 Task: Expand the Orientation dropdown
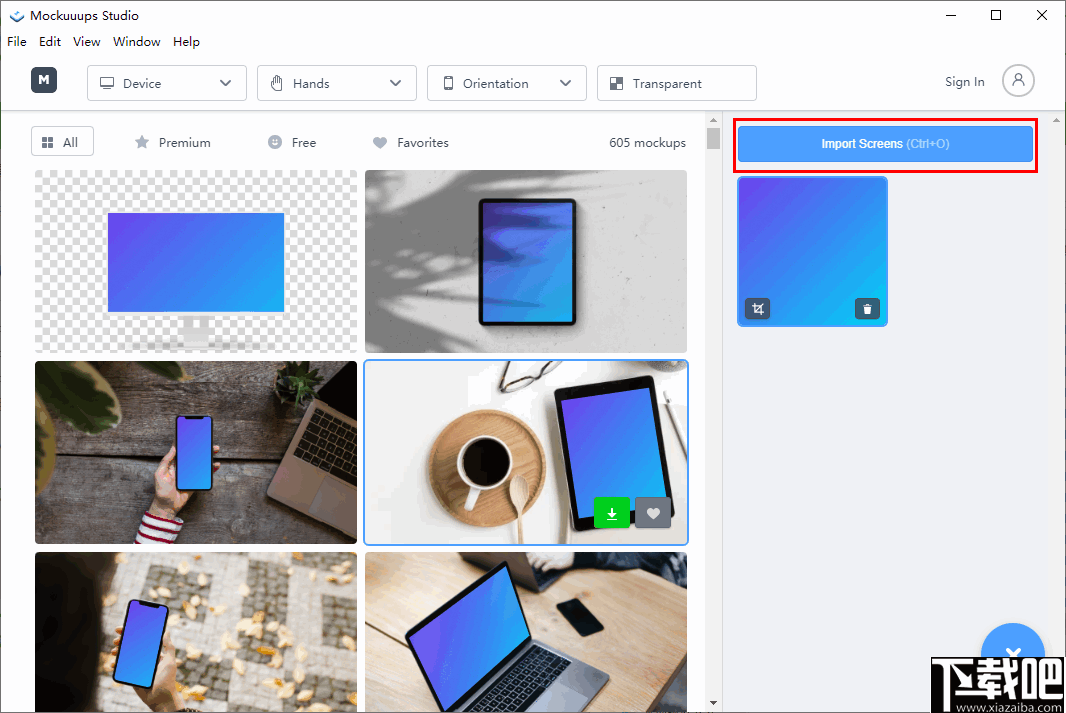pyautogui.click(x=506, y=83)
